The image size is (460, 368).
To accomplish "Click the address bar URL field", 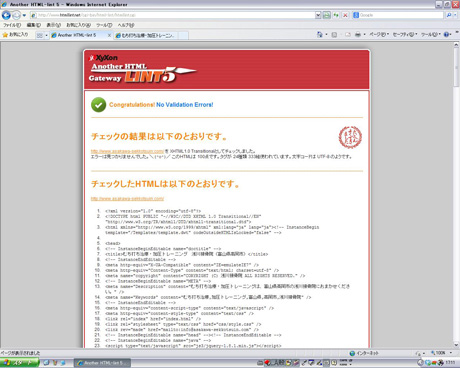I will coord(172,15).
